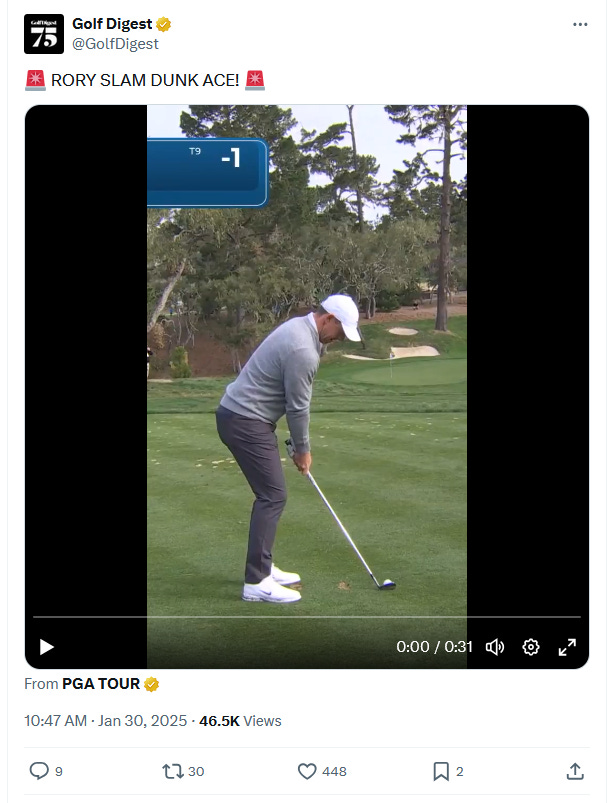Click the gold verified badge beside Golf Digest

click(x=163, y=24)
